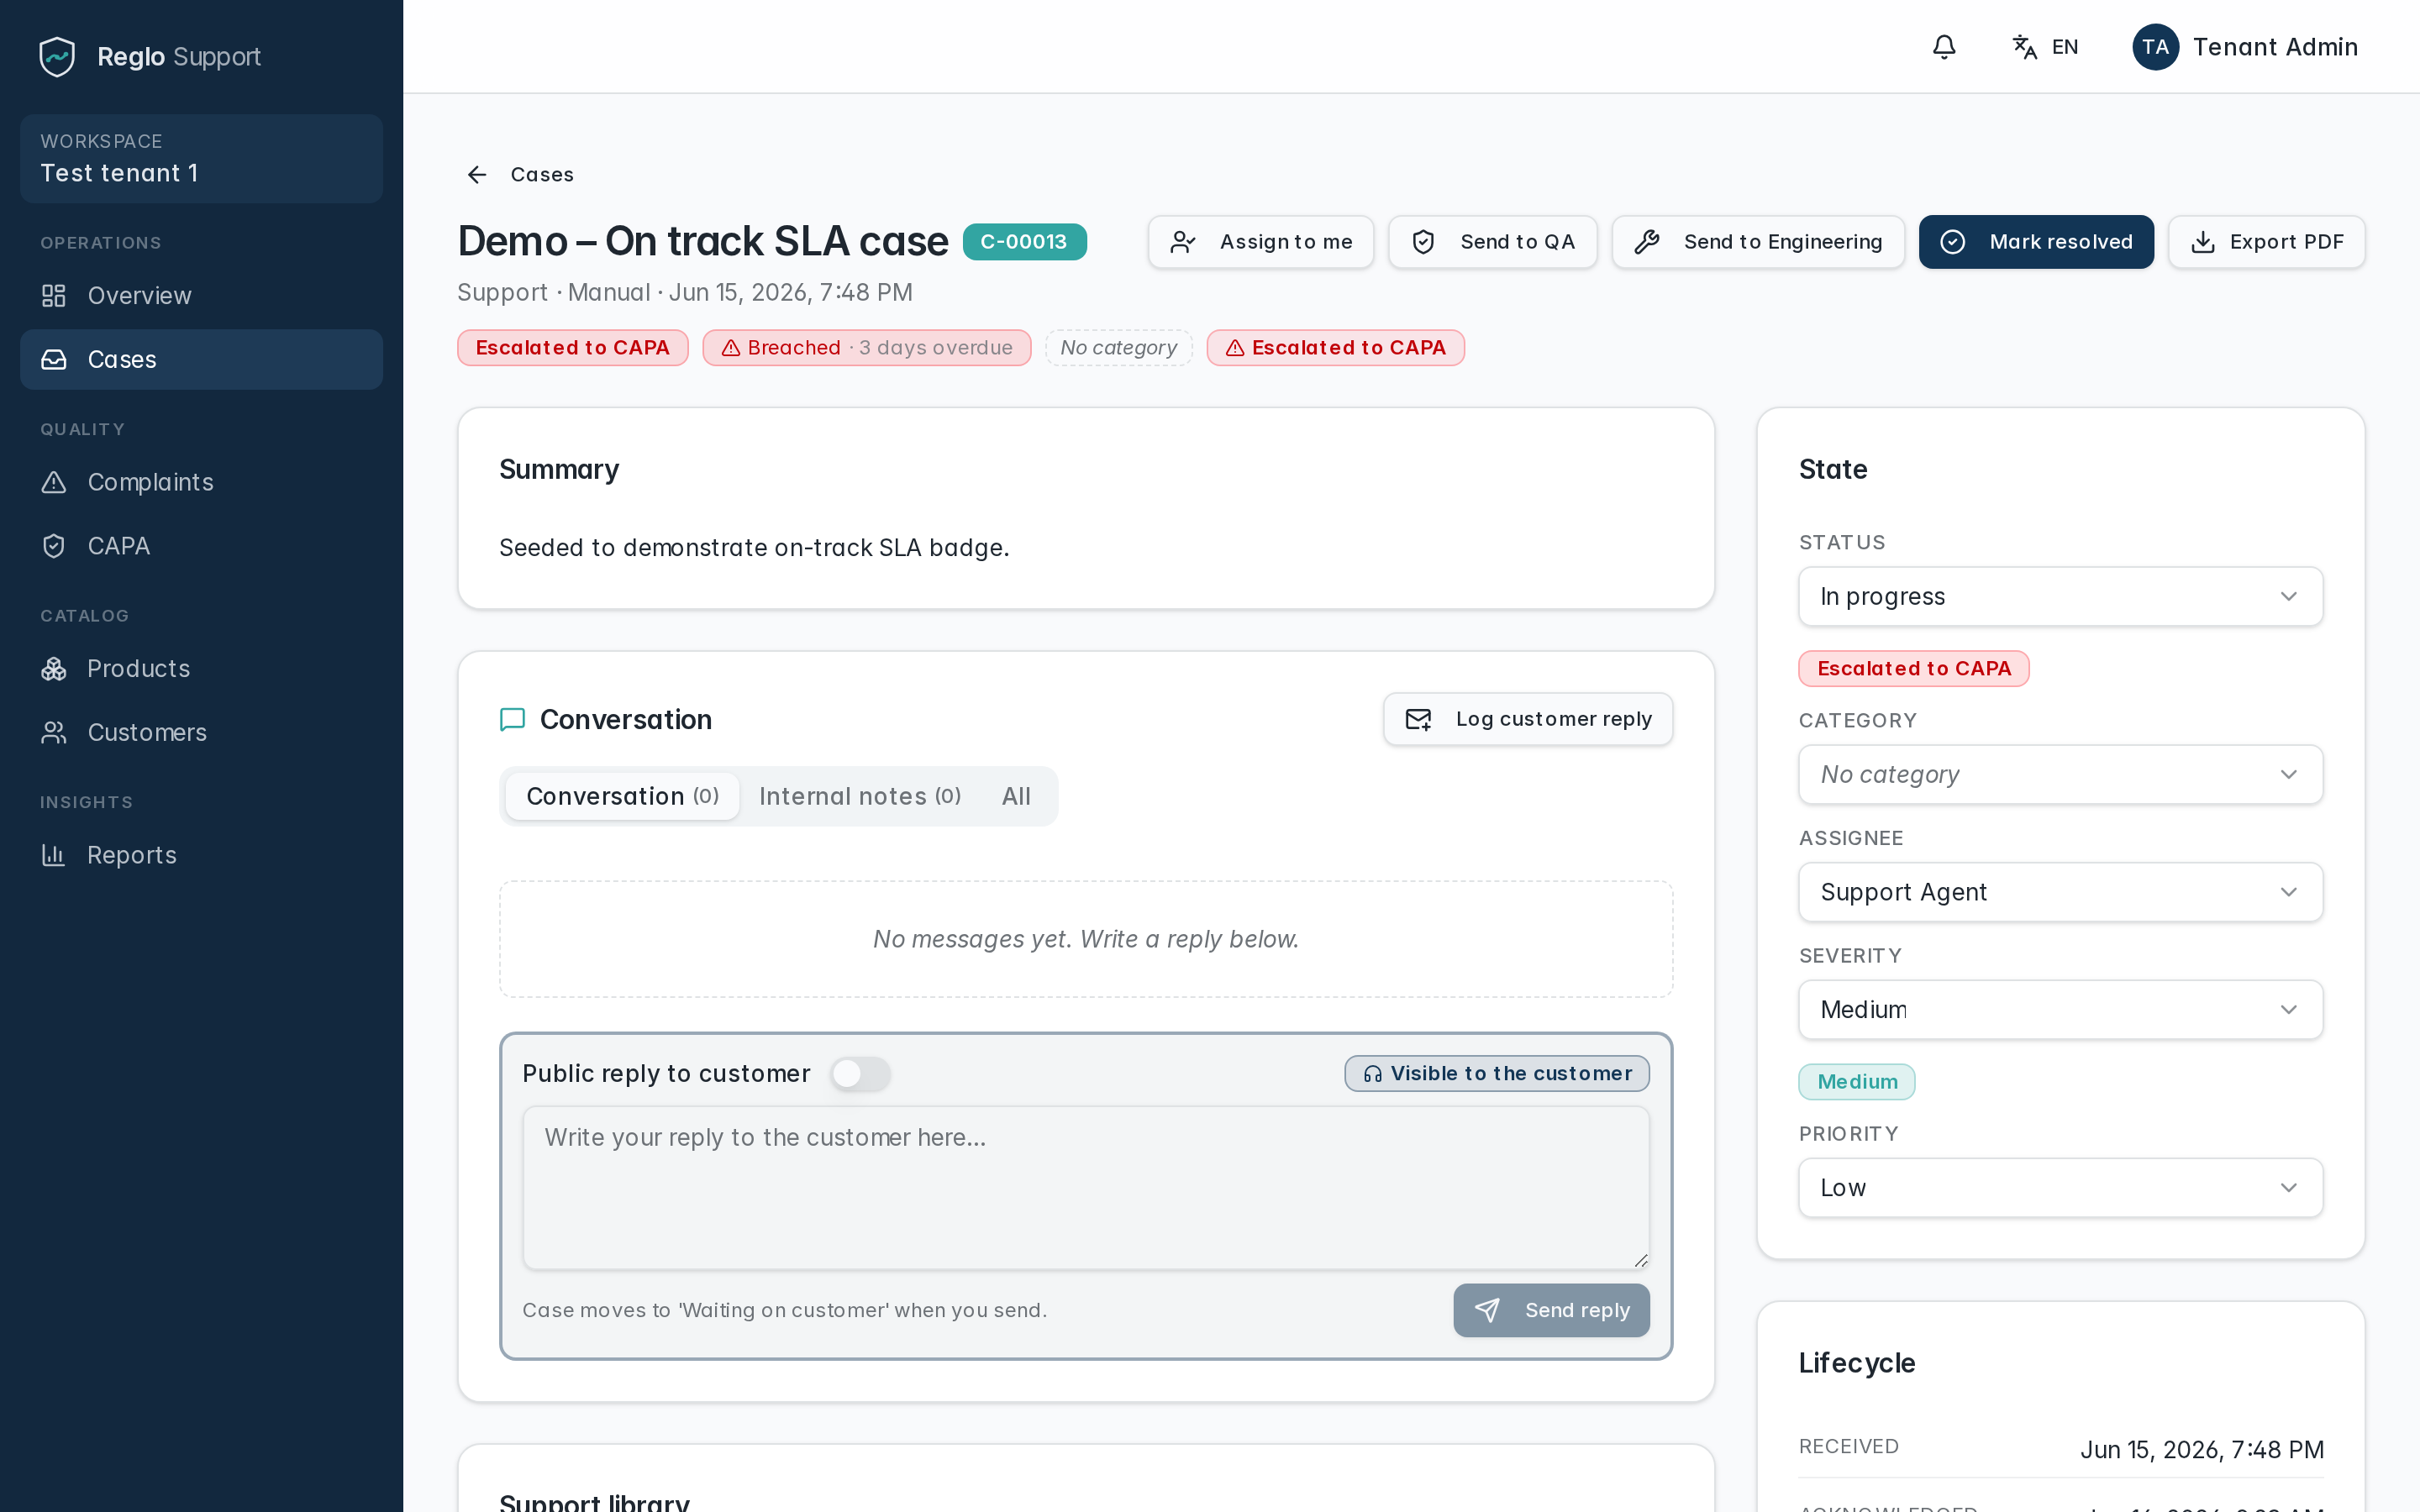Open the Tenant Admin user menu
The image size is (2420, 1512).
[2245, 47]
